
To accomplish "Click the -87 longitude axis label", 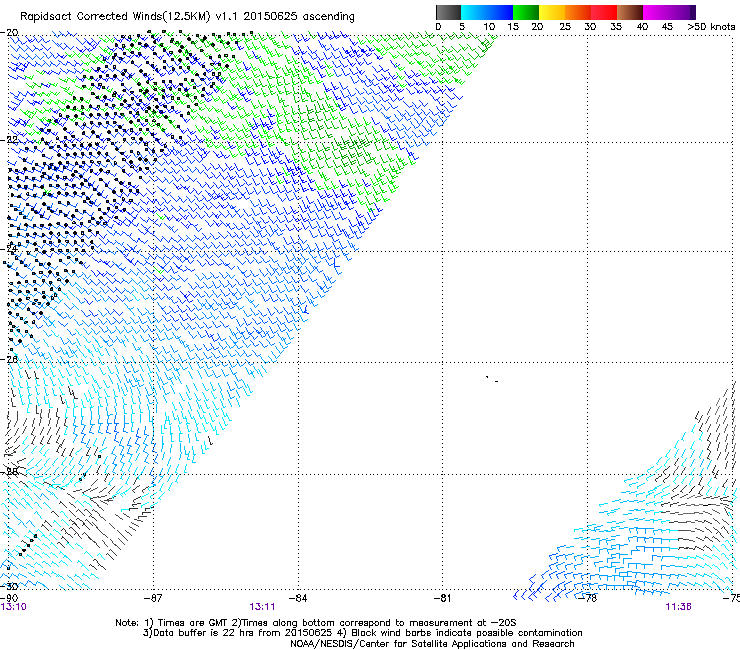I will (x=153, y=598).
